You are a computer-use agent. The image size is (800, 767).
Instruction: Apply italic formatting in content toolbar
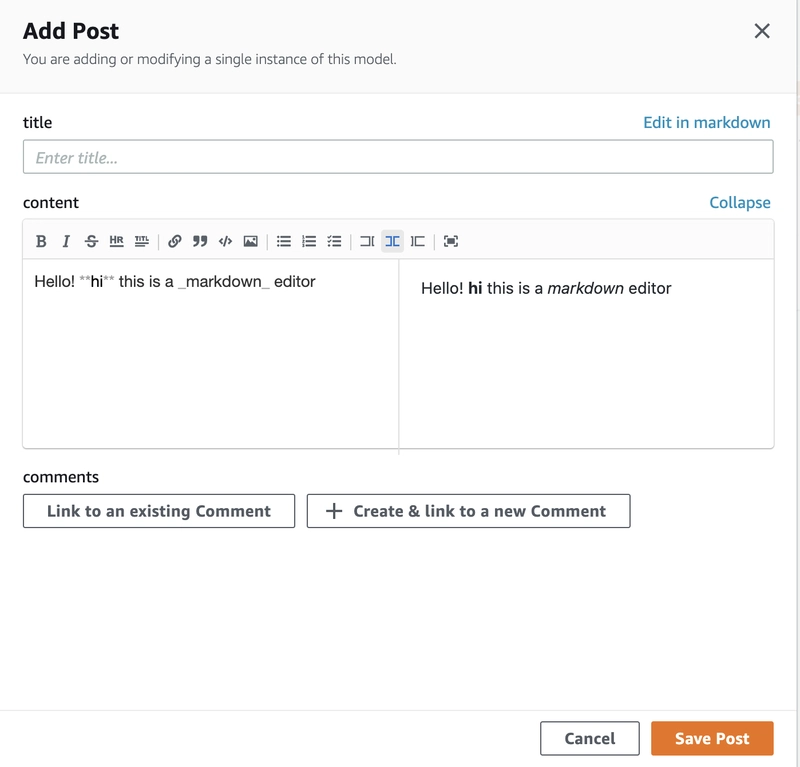click(66, 241)
